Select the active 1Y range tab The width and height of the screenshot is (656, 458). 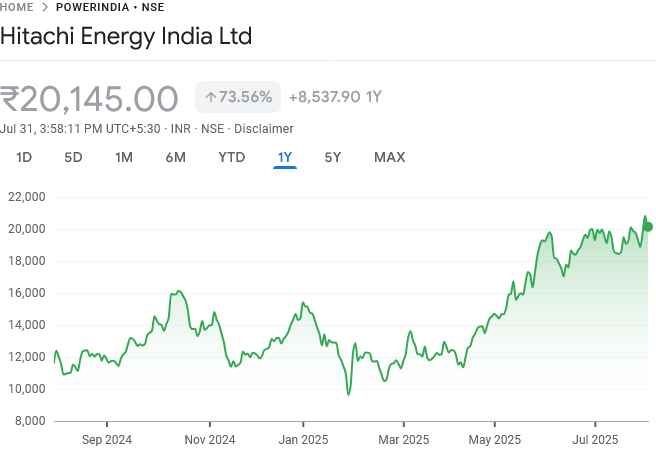(285, 157)
